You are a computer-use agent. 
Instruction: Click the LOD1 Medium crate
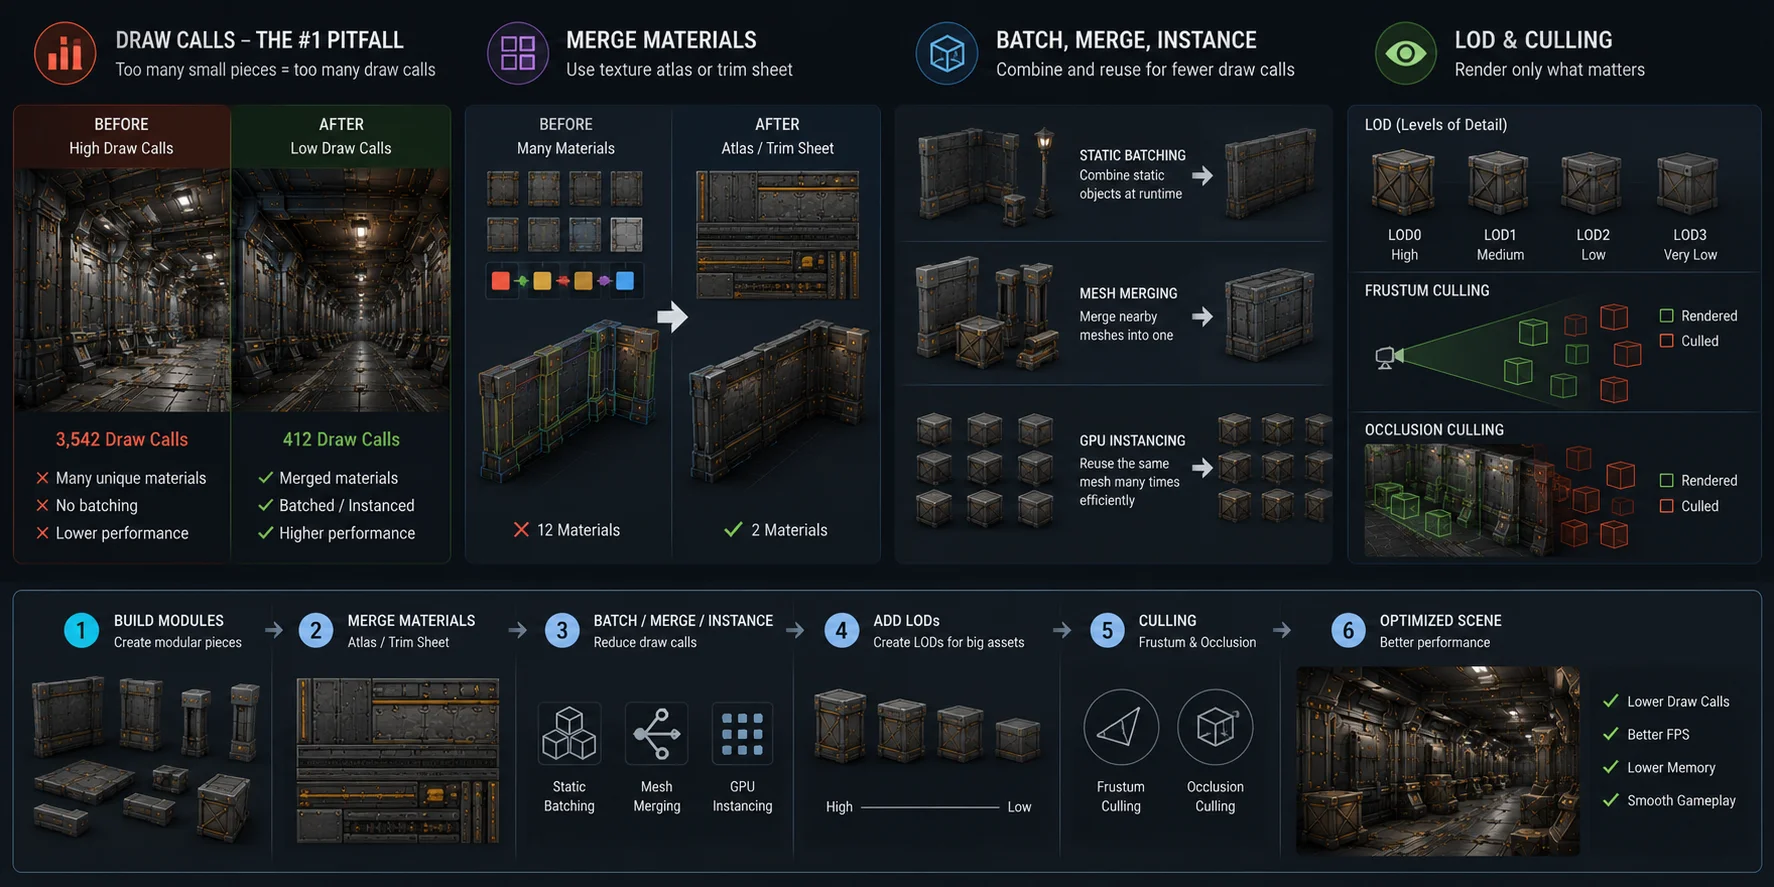click(1498, 183)
